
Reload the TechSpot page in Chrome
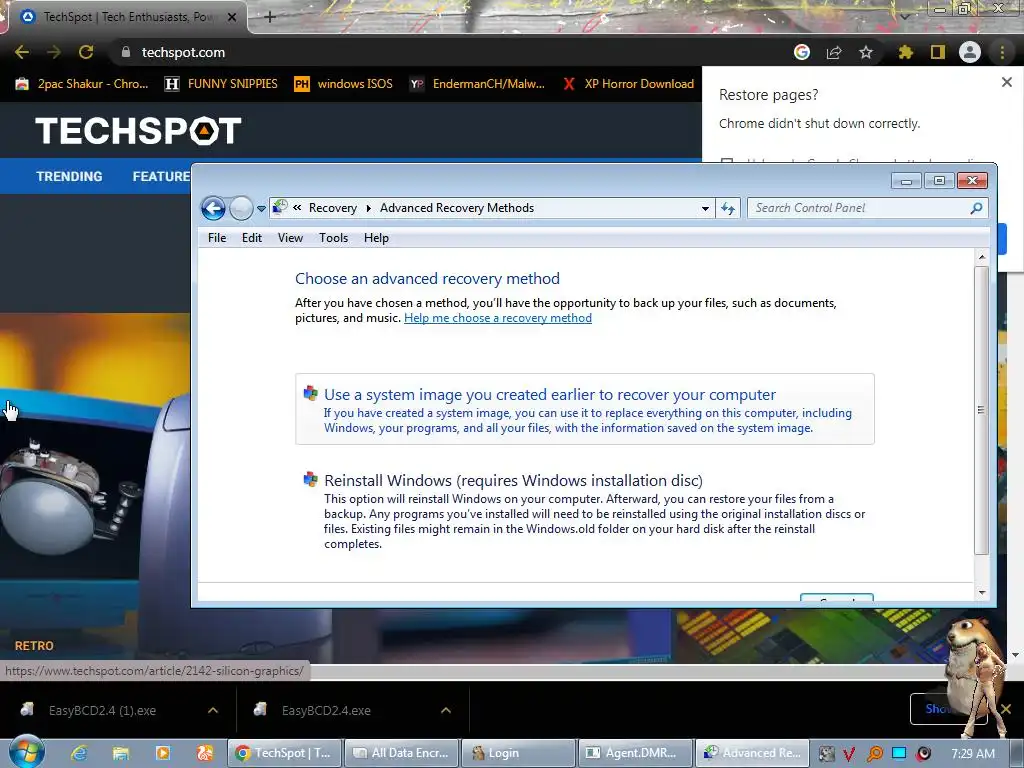point(86,52)
